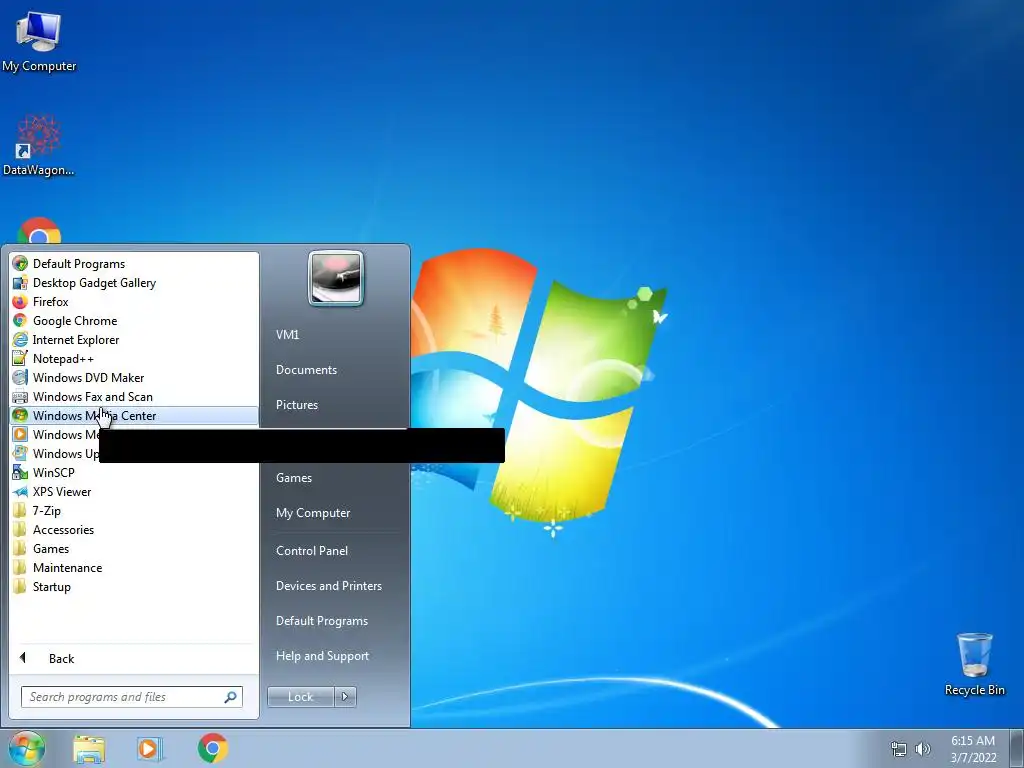
Task: Open the VM1 user folder
Action: [x=287, y=334]
